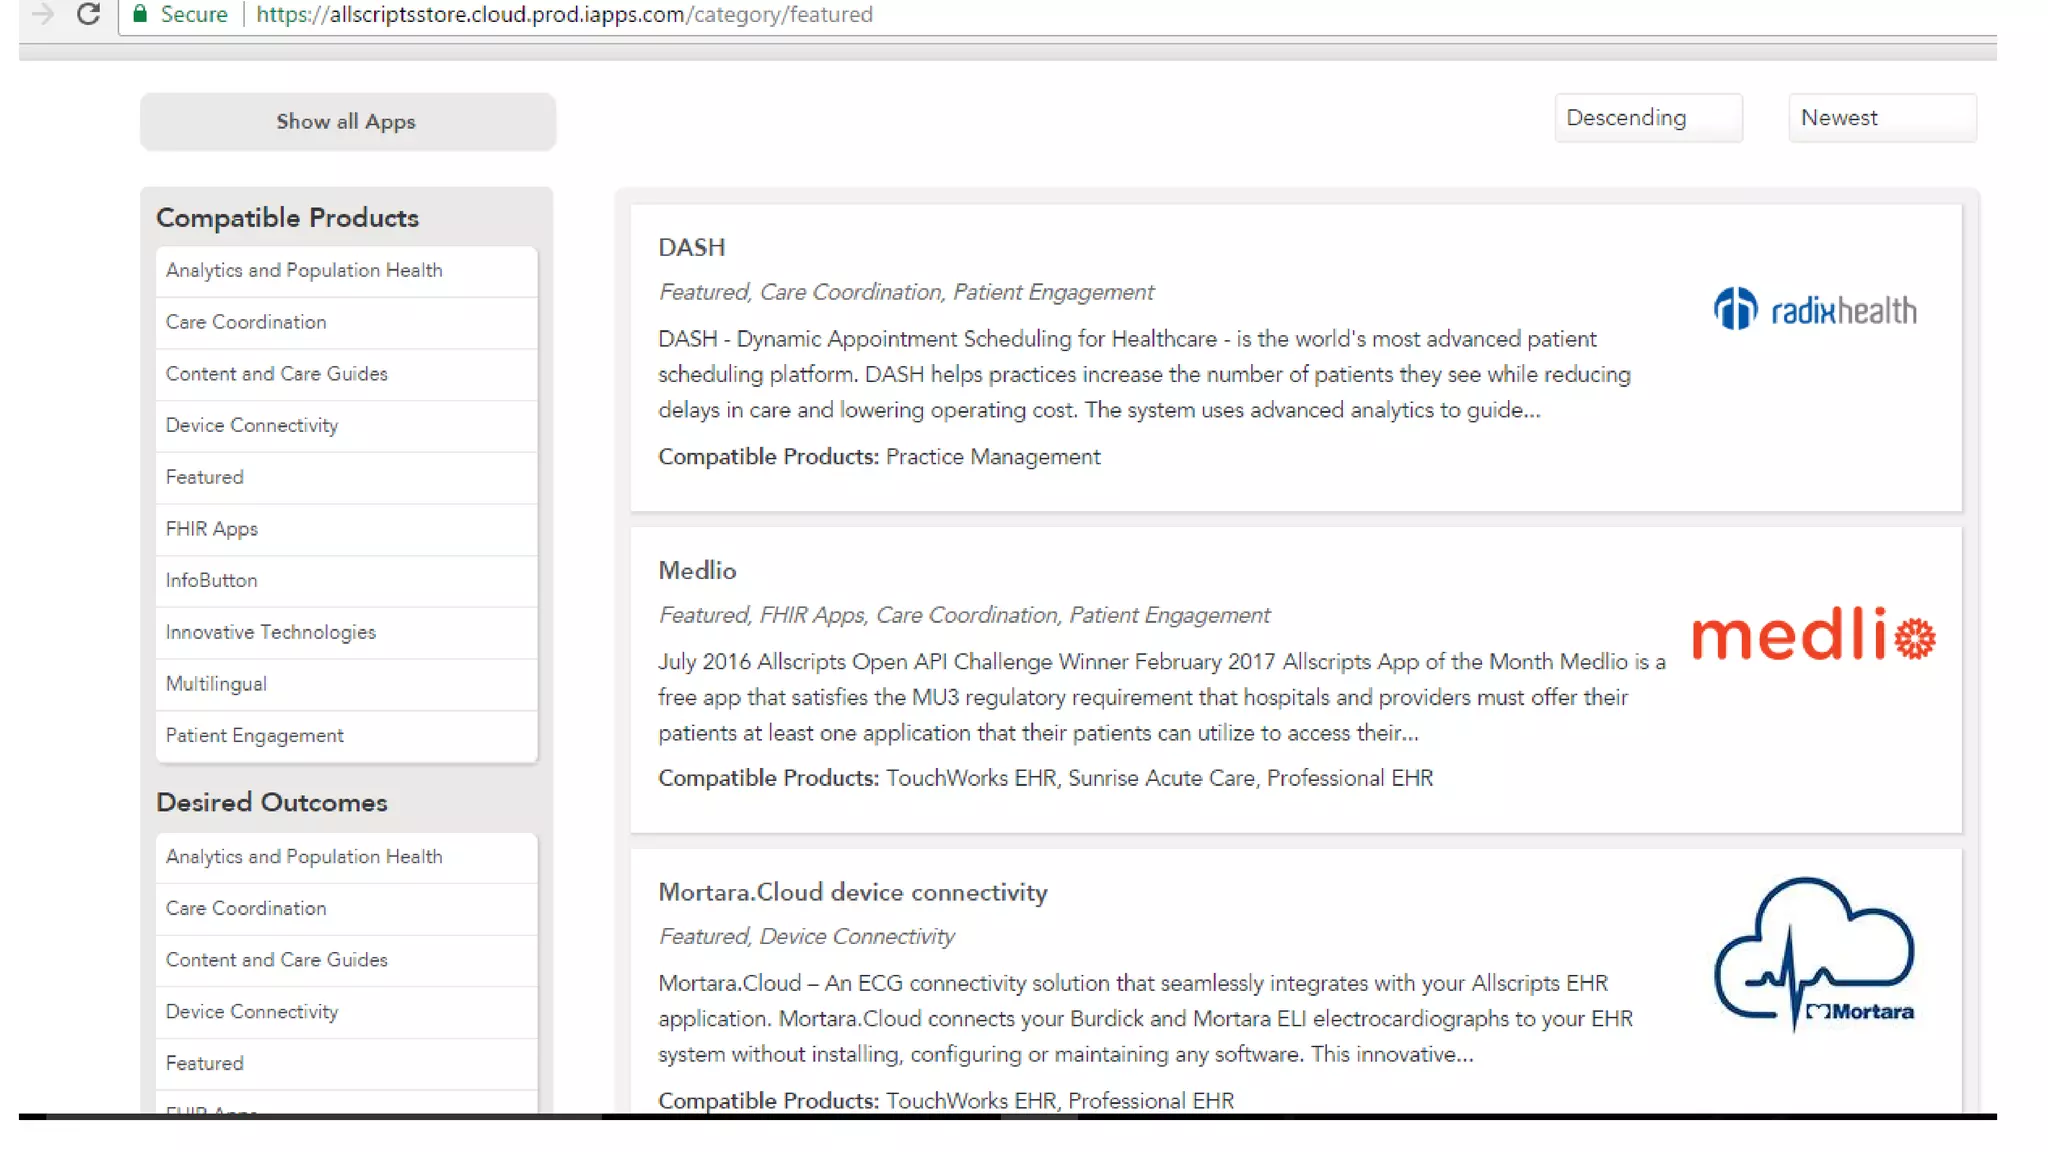Image resolution: width=2048 pixels, height=1152 pixels.
Task: Select Multilingual in Compatible Products list
Action: 216,684
